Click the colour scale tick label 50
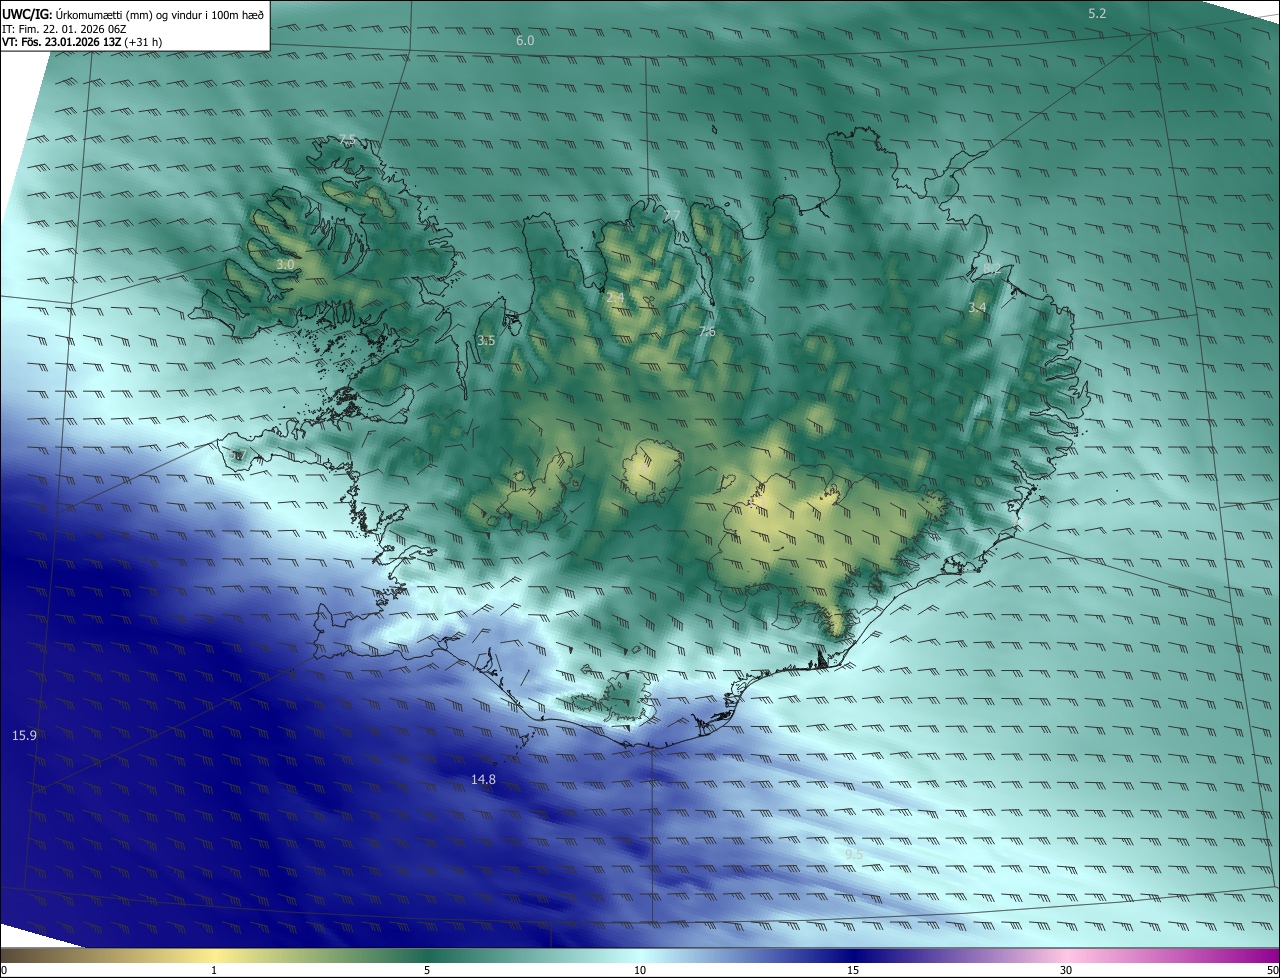This screenshot has height=978, width=1280. coord(1272,970)
